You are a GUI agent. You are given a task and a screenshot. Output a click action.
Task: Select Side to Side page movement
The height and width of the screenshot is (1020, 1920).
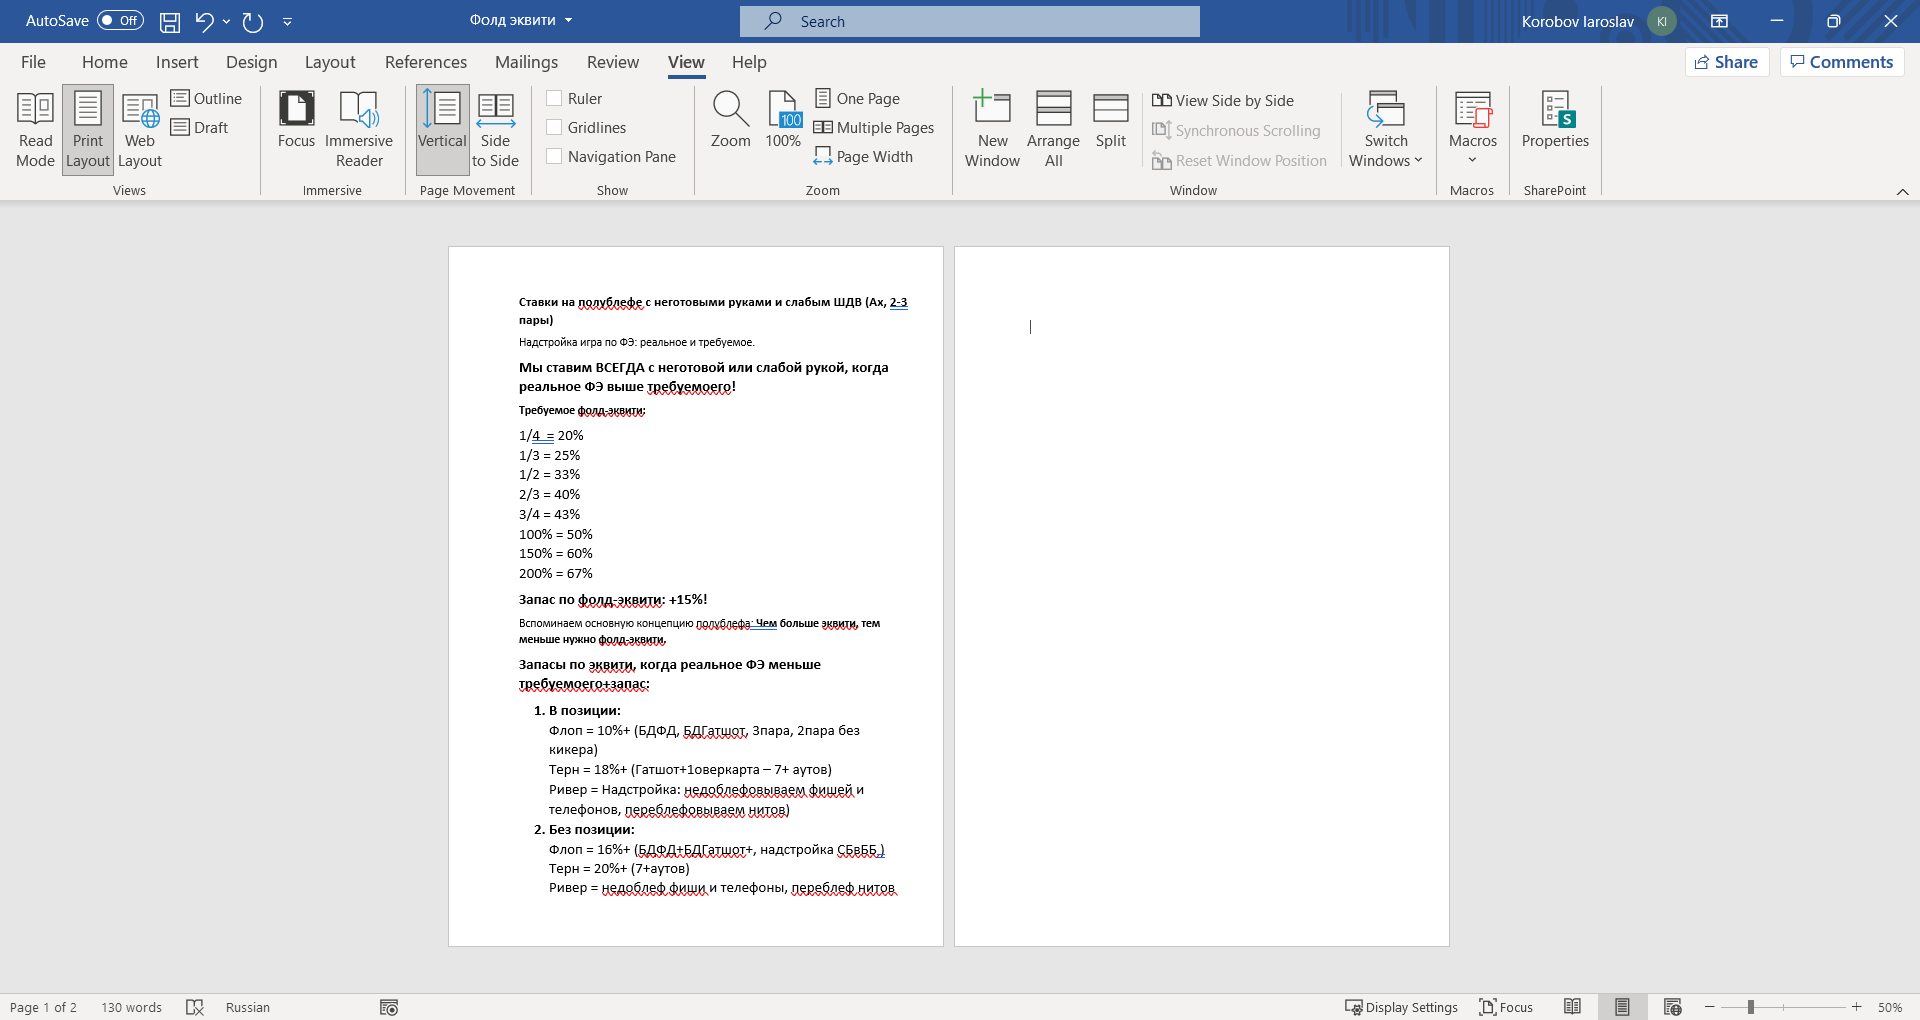point(495,130)
